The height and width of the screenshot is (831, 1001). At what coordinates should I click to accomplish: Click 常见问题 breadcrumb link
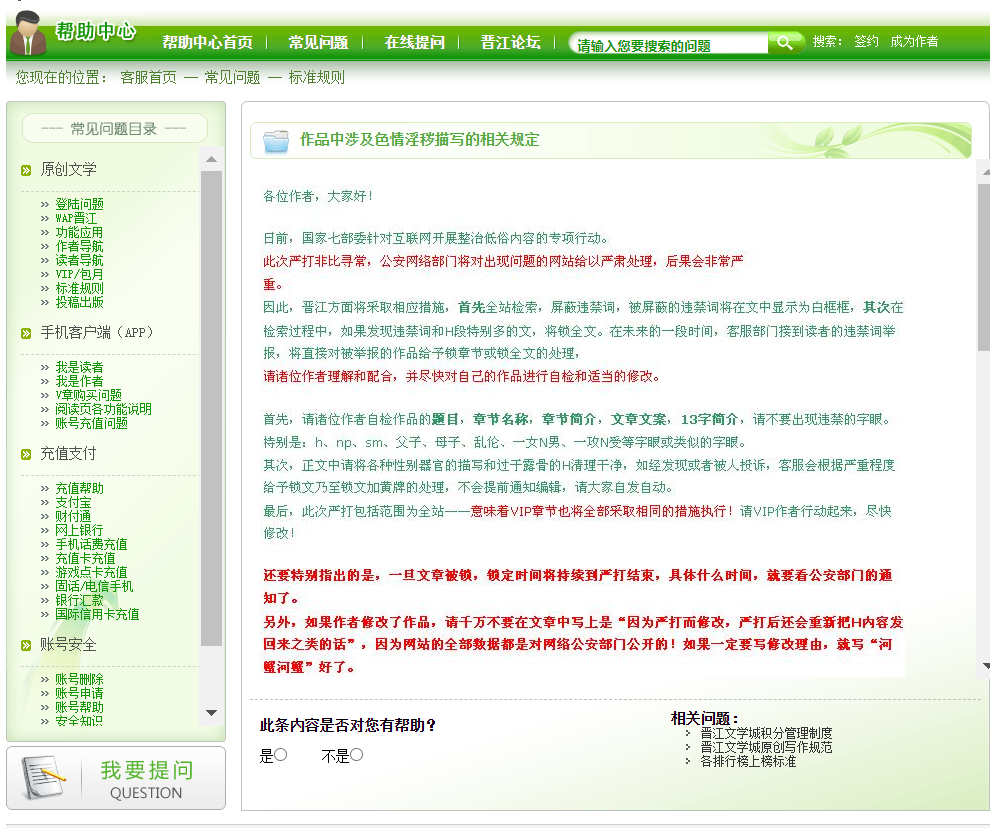coord(232,78)
